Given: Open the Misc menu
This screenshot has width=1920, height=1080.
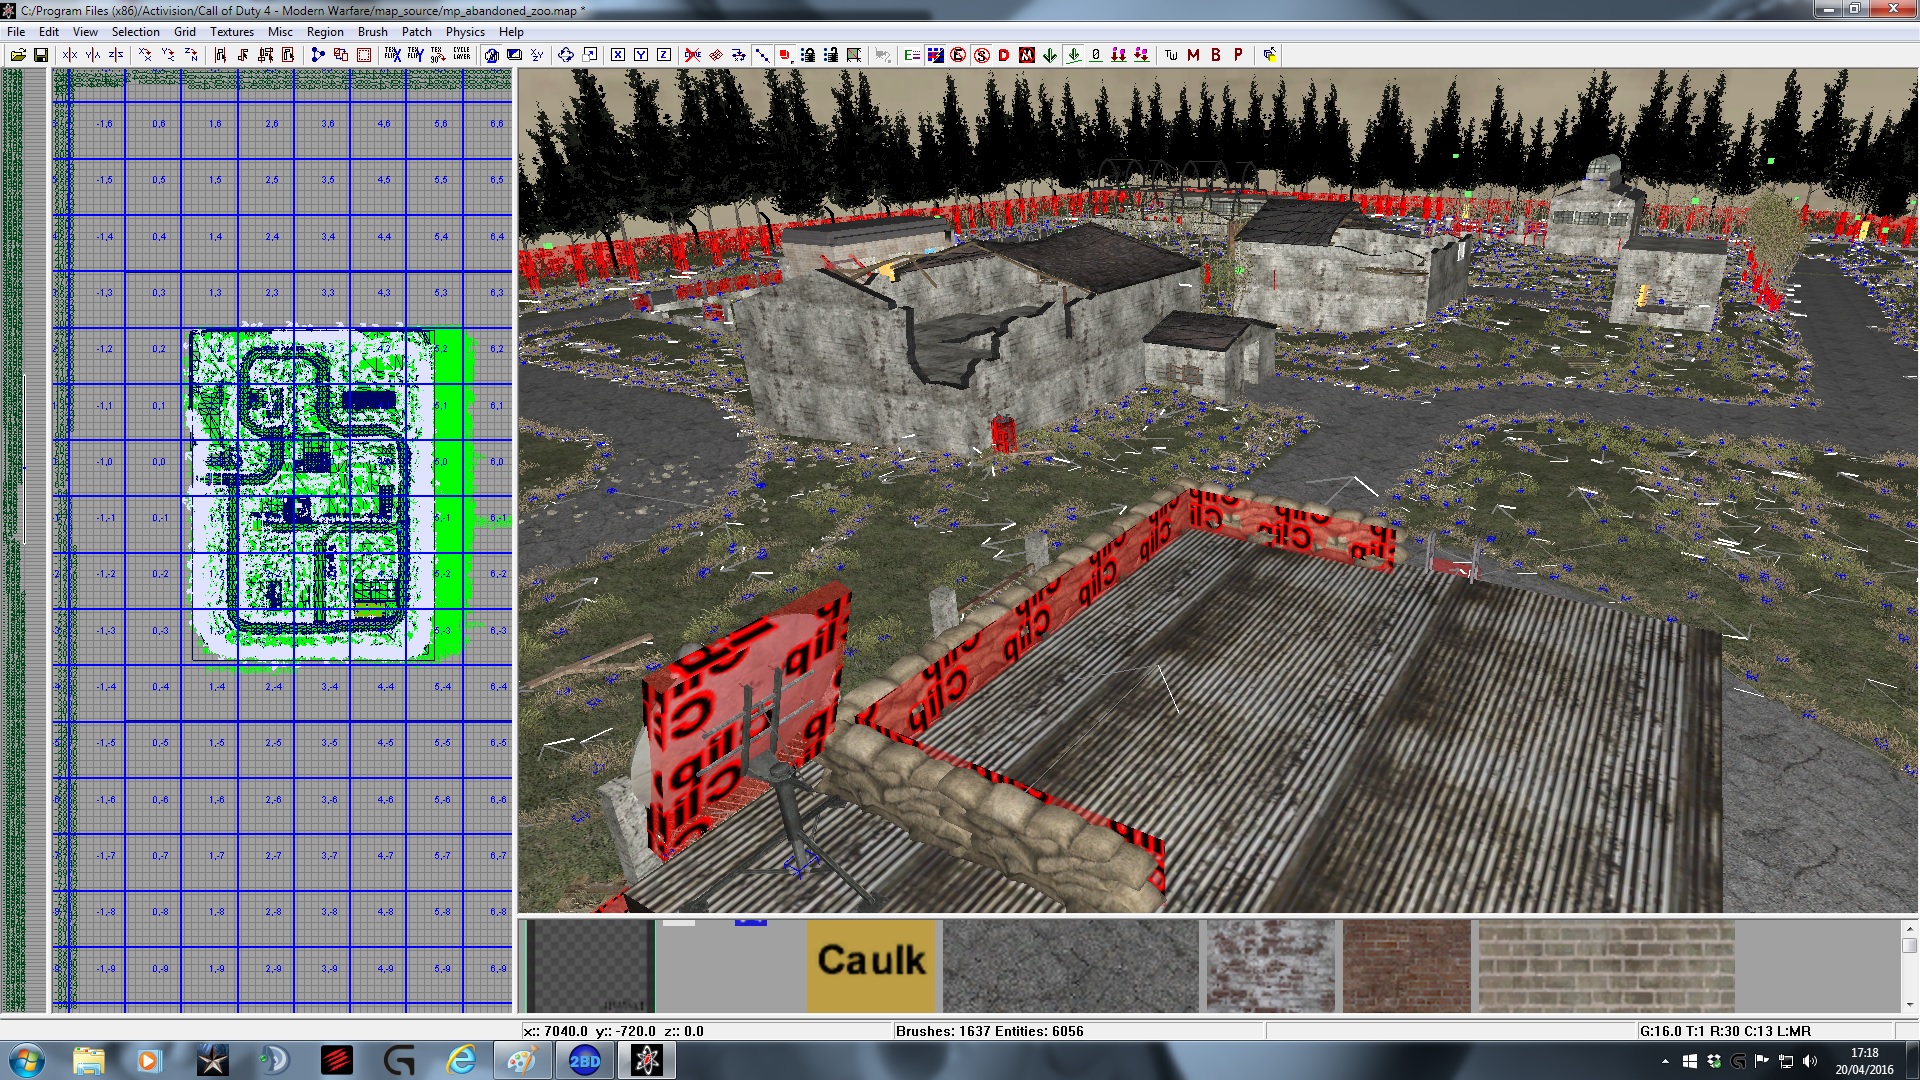Looking at the screenshot, I should pyautogui.click(x=281, y=32).
